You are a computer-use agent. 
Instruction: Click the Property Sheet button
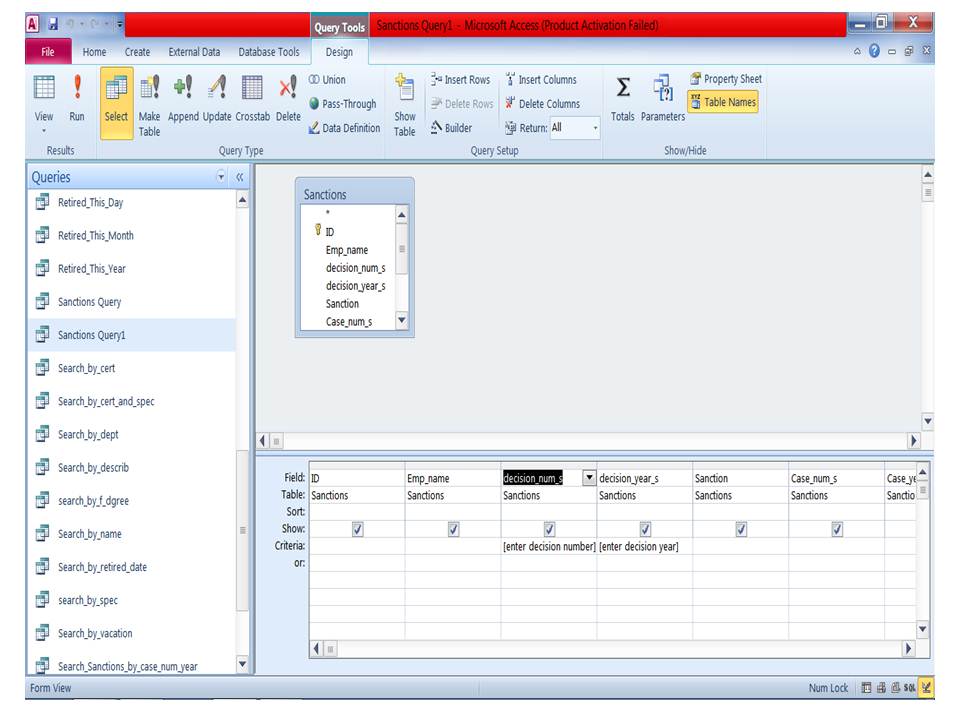pyautogui.click(x=724, y=80)
